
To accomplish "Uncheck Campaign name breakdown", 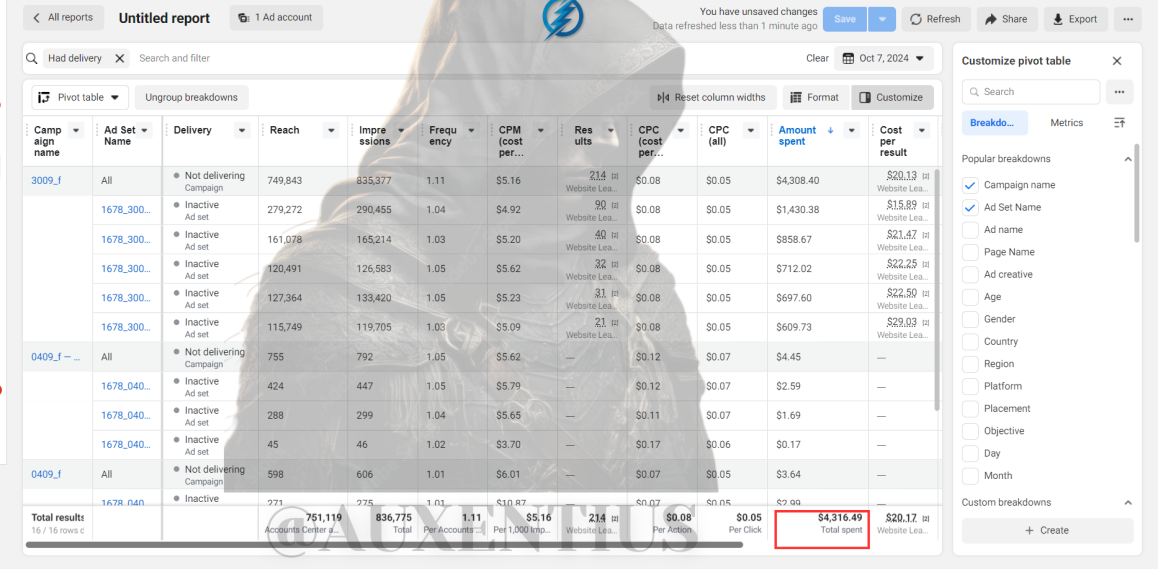I will [970, 185].
